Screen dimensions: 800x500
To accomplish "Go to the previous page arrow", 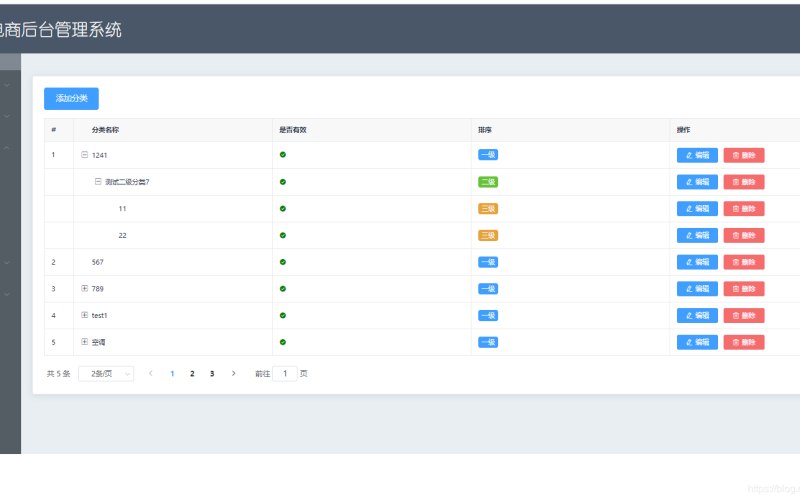I will pyautogui.click(x=151, y=373).
